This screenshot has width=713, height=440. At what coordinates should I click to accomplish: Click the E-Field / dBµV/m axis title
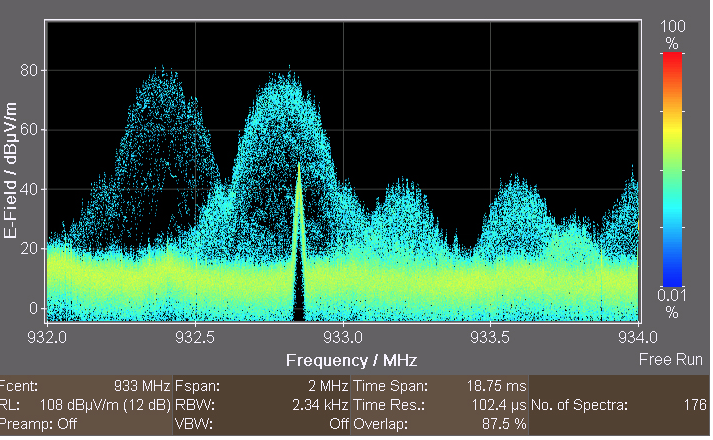[x=10, y=170]
